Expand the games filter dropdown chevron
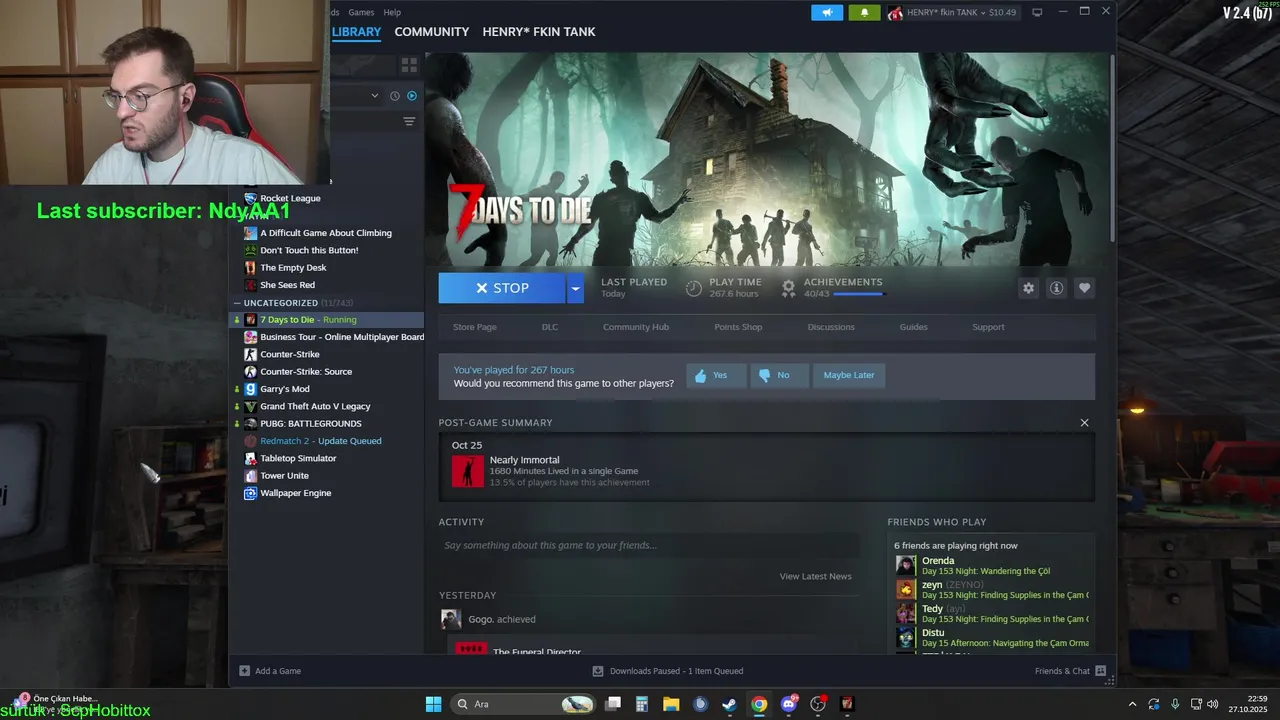Screen dimensions: 1280x720 pyautogui.click(x=375, y=96)
